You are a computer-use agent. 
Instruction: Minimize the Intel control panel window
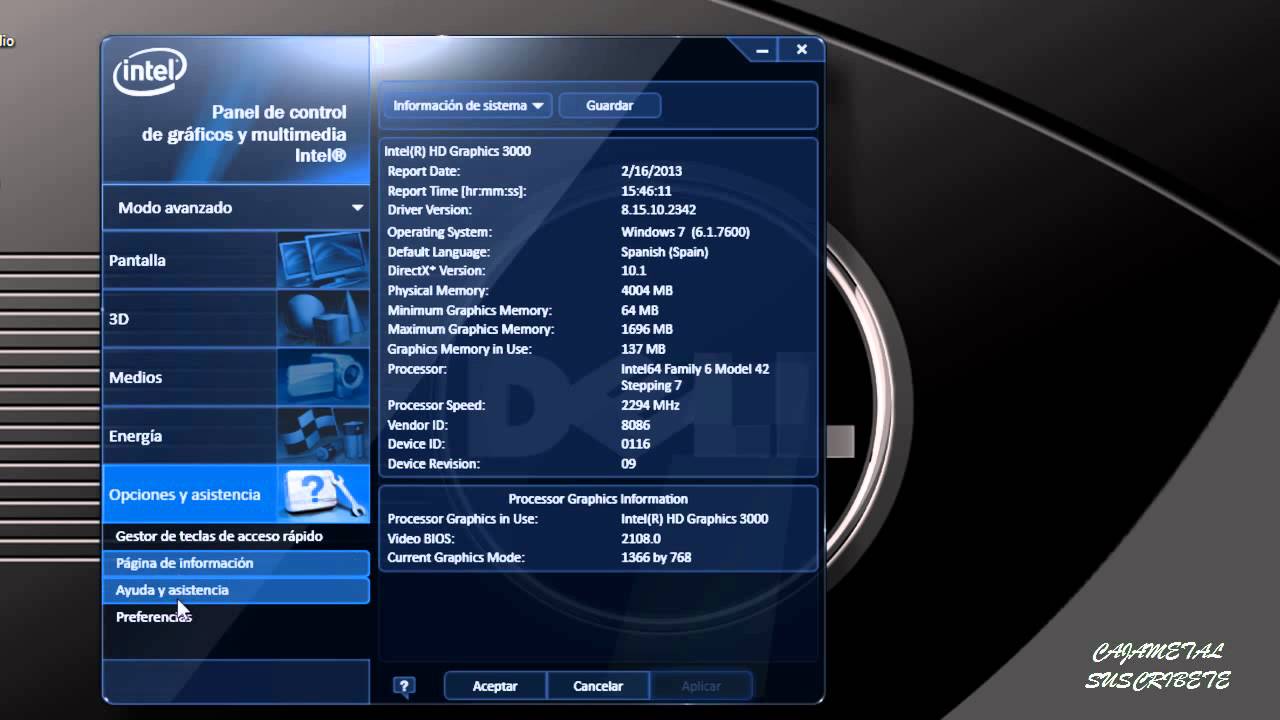tap(763, 50)
